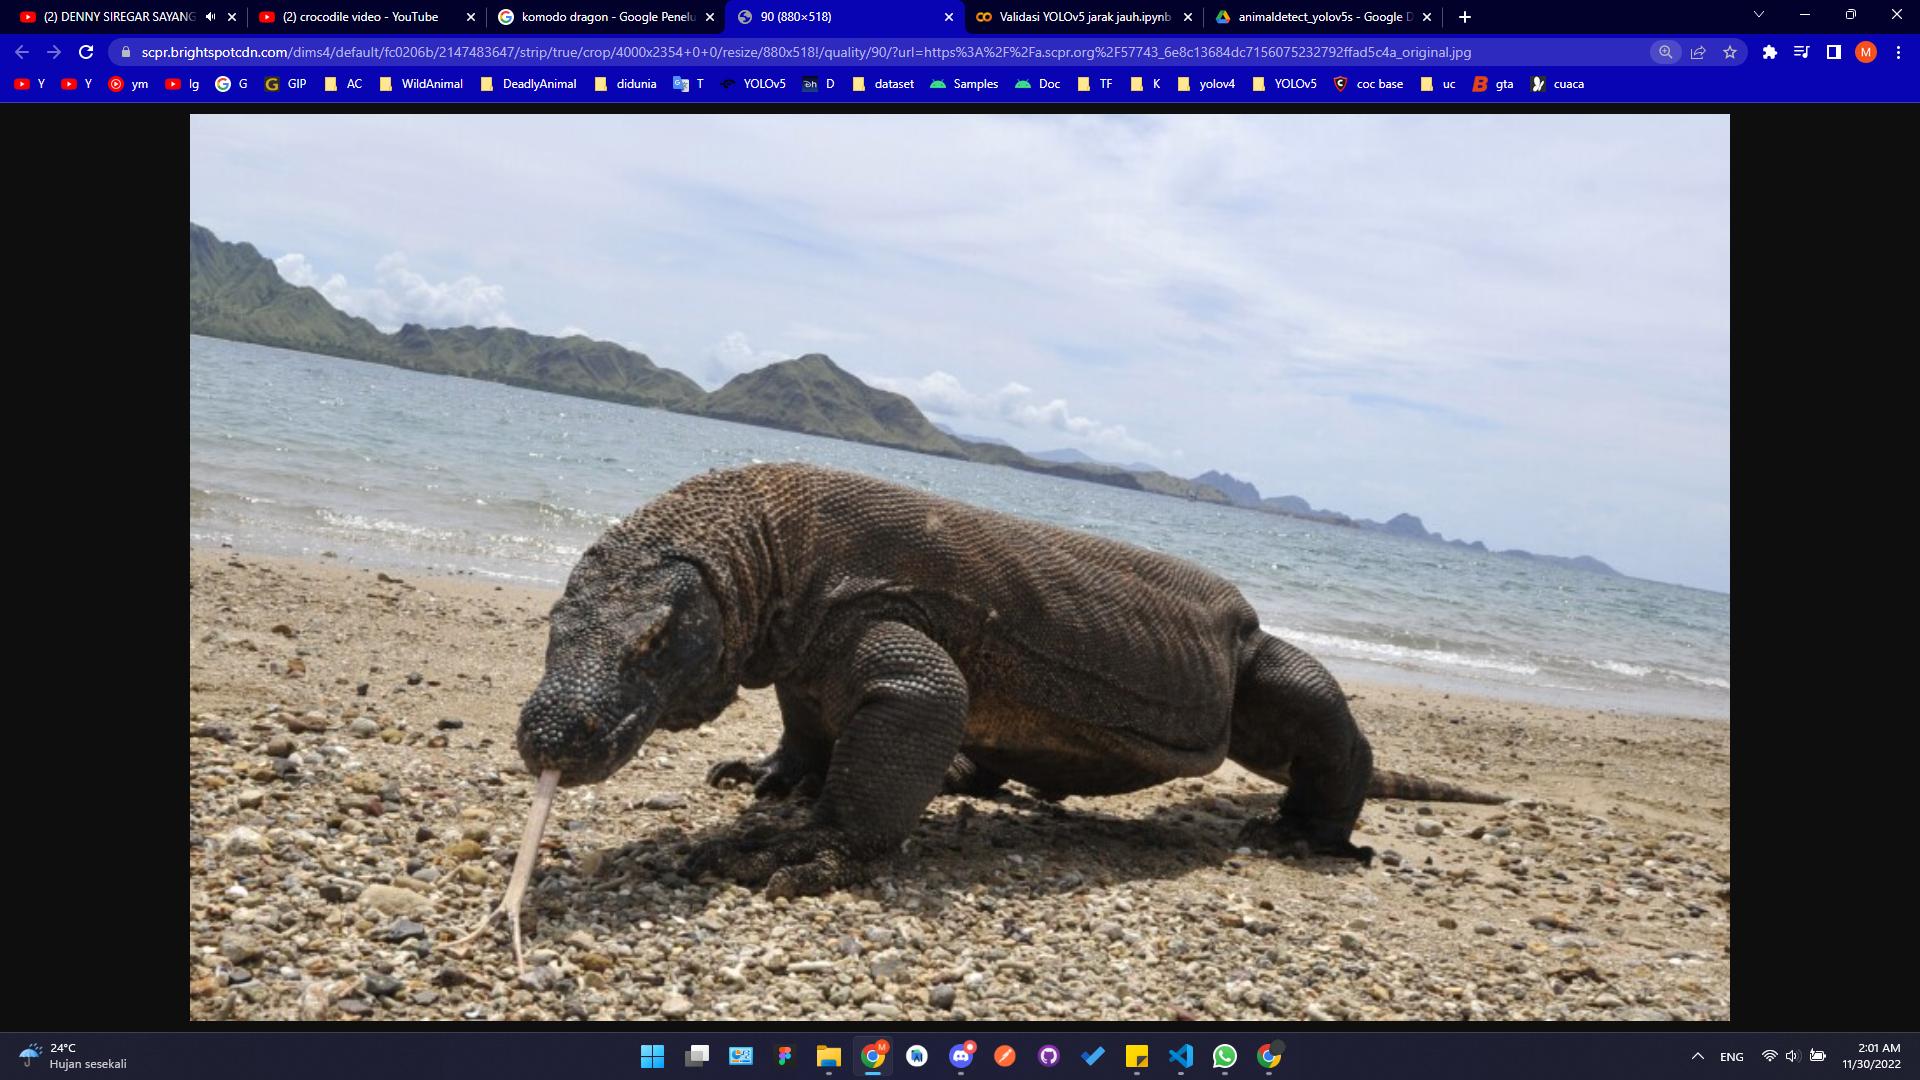Open the media playback control icon

pos(1802,52)
